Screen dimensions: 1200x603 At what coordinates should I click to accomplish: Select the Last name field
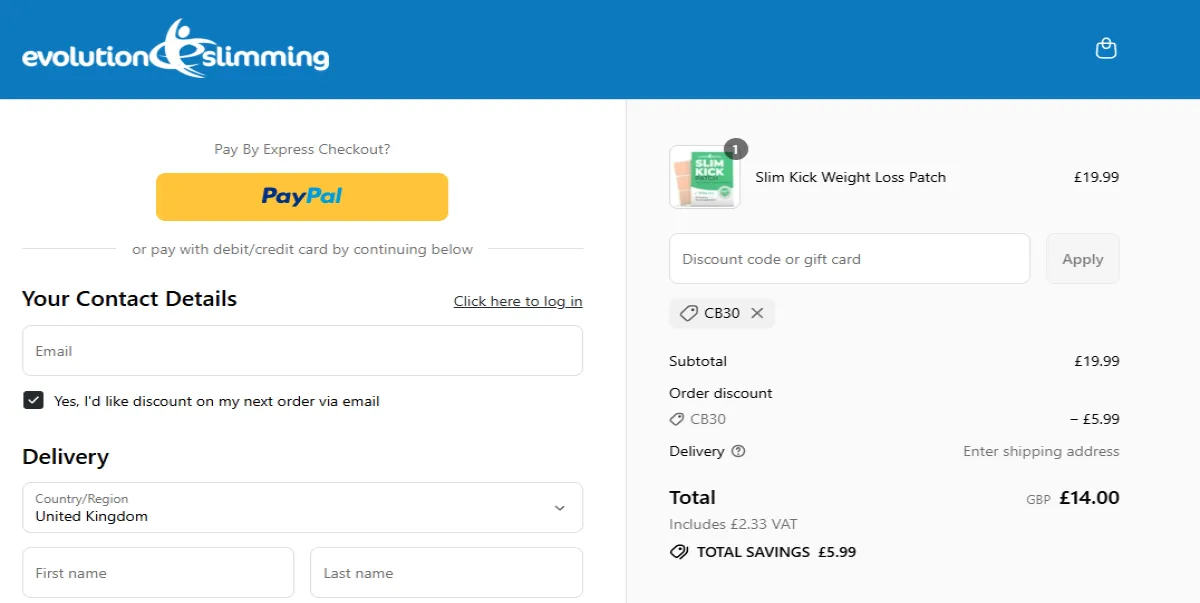tap(446, 573)
